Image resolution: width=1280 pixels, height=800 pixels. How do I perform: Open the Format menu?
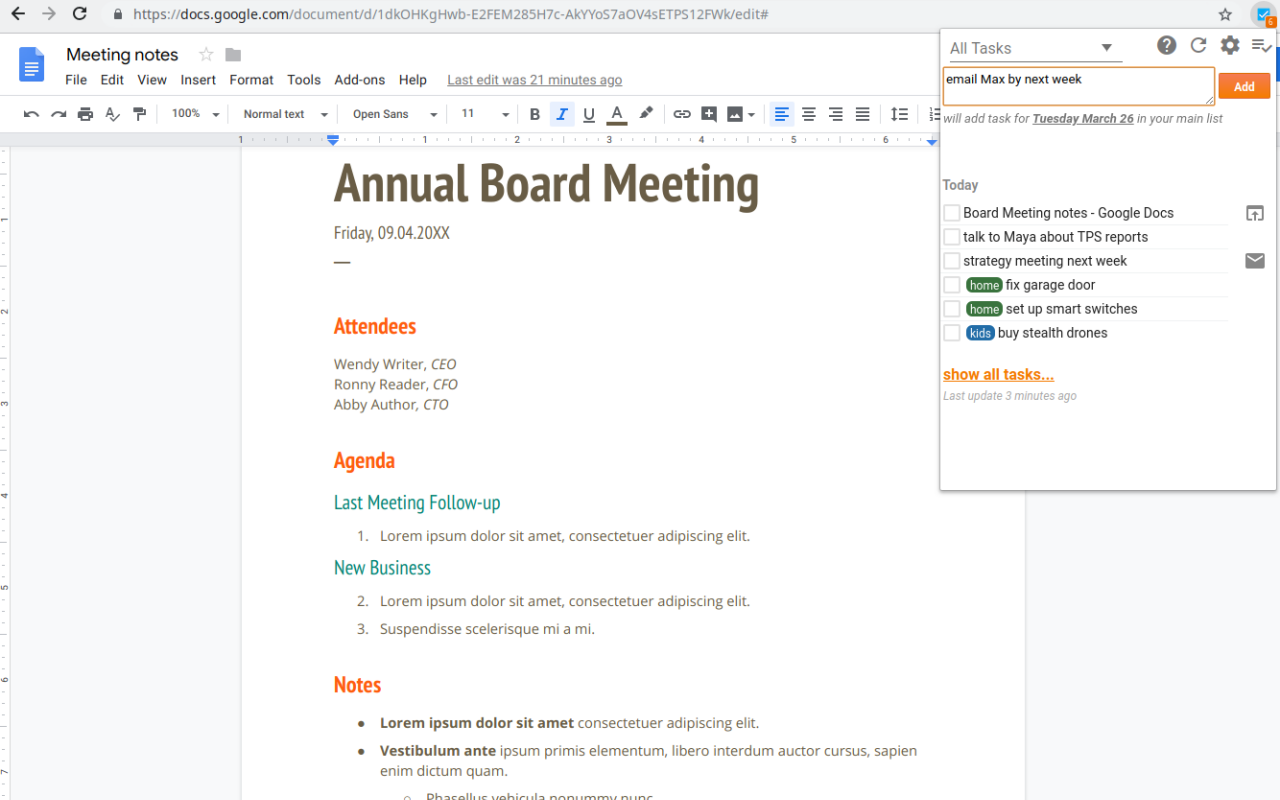click(x=251, y=79)
